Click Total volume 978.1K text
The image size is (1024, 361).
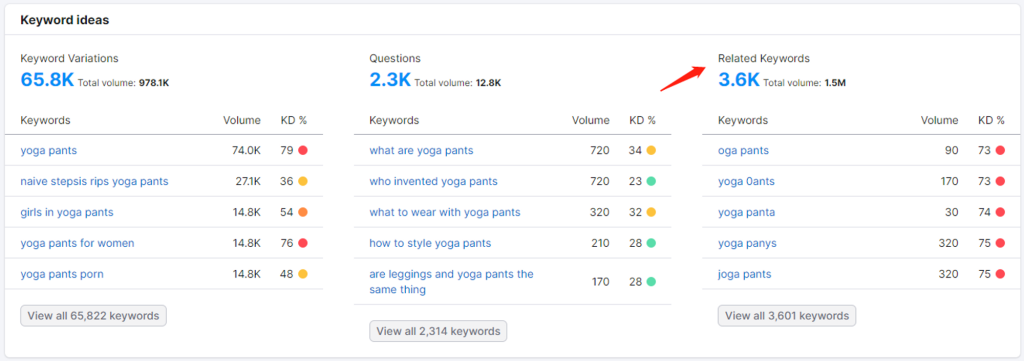coord(123,83)
